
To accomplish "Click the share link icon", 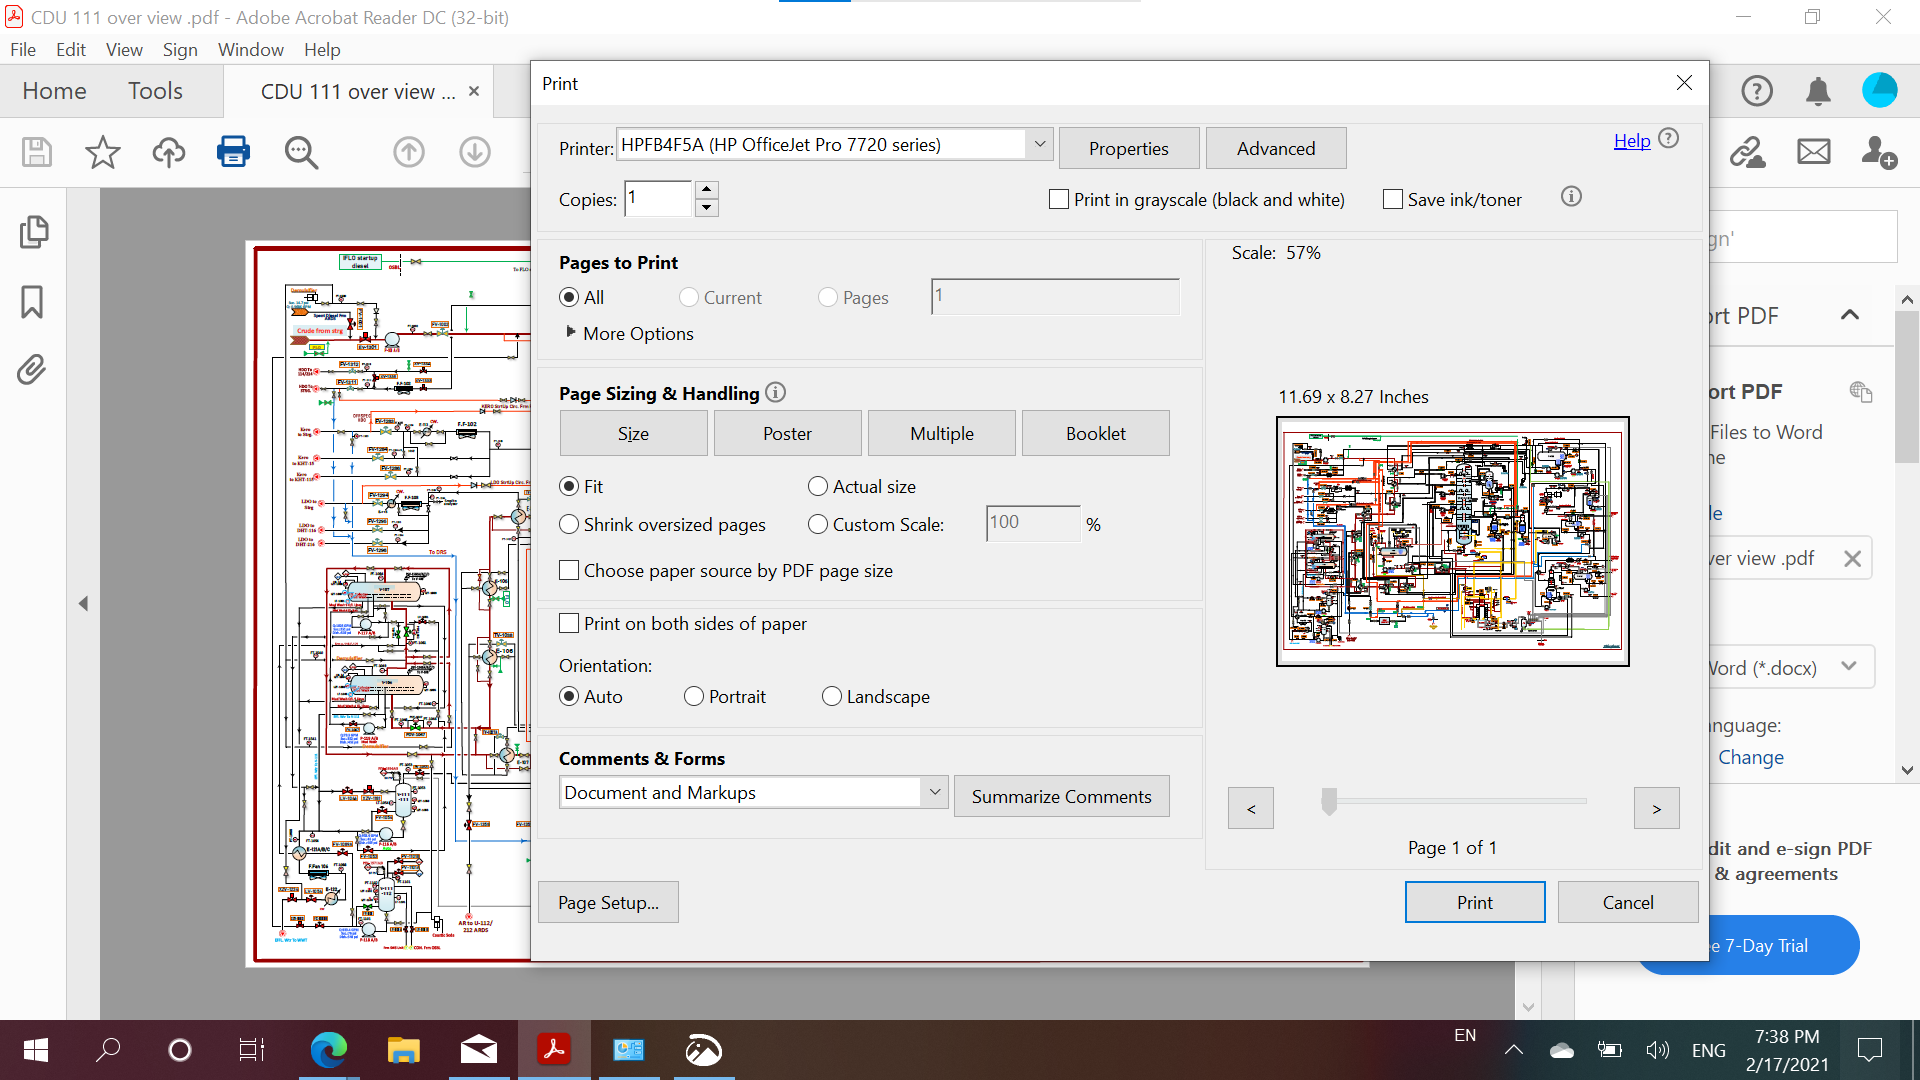I will click(1748, 152).
